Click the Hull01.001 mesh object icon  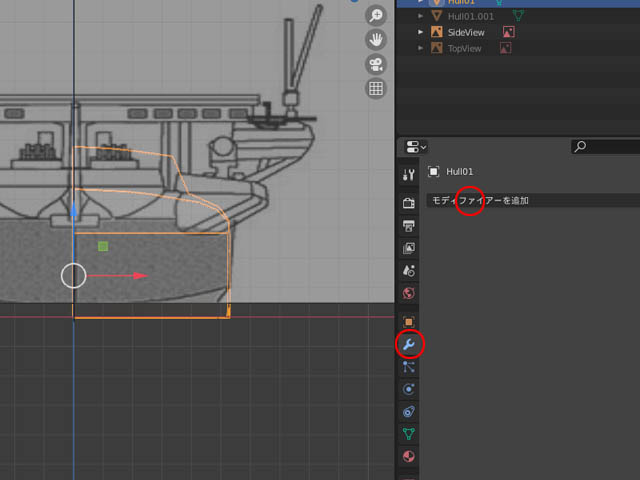tap(437, 16)
